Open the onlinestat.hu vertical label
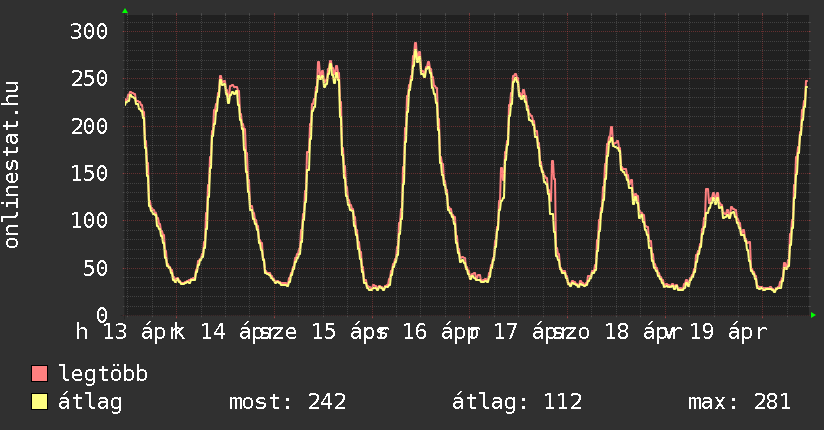The height and width of the screenshot is (430, 824). pos(12,166)
